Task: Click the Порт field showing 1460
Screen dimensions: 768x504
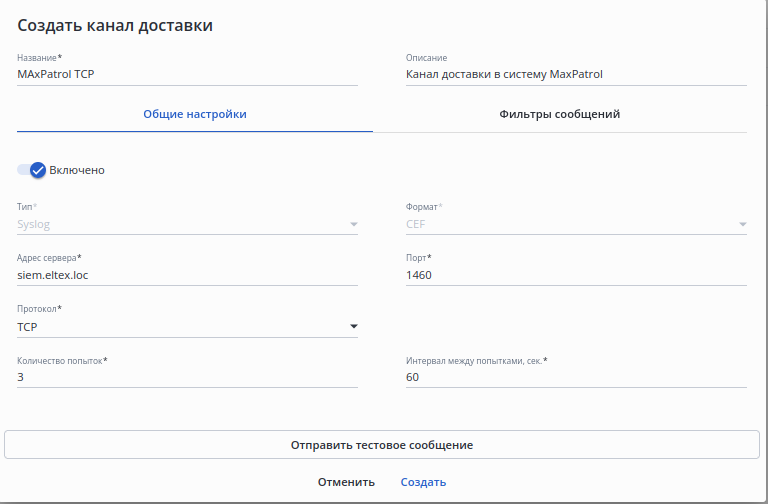Action: click(575, 275)
